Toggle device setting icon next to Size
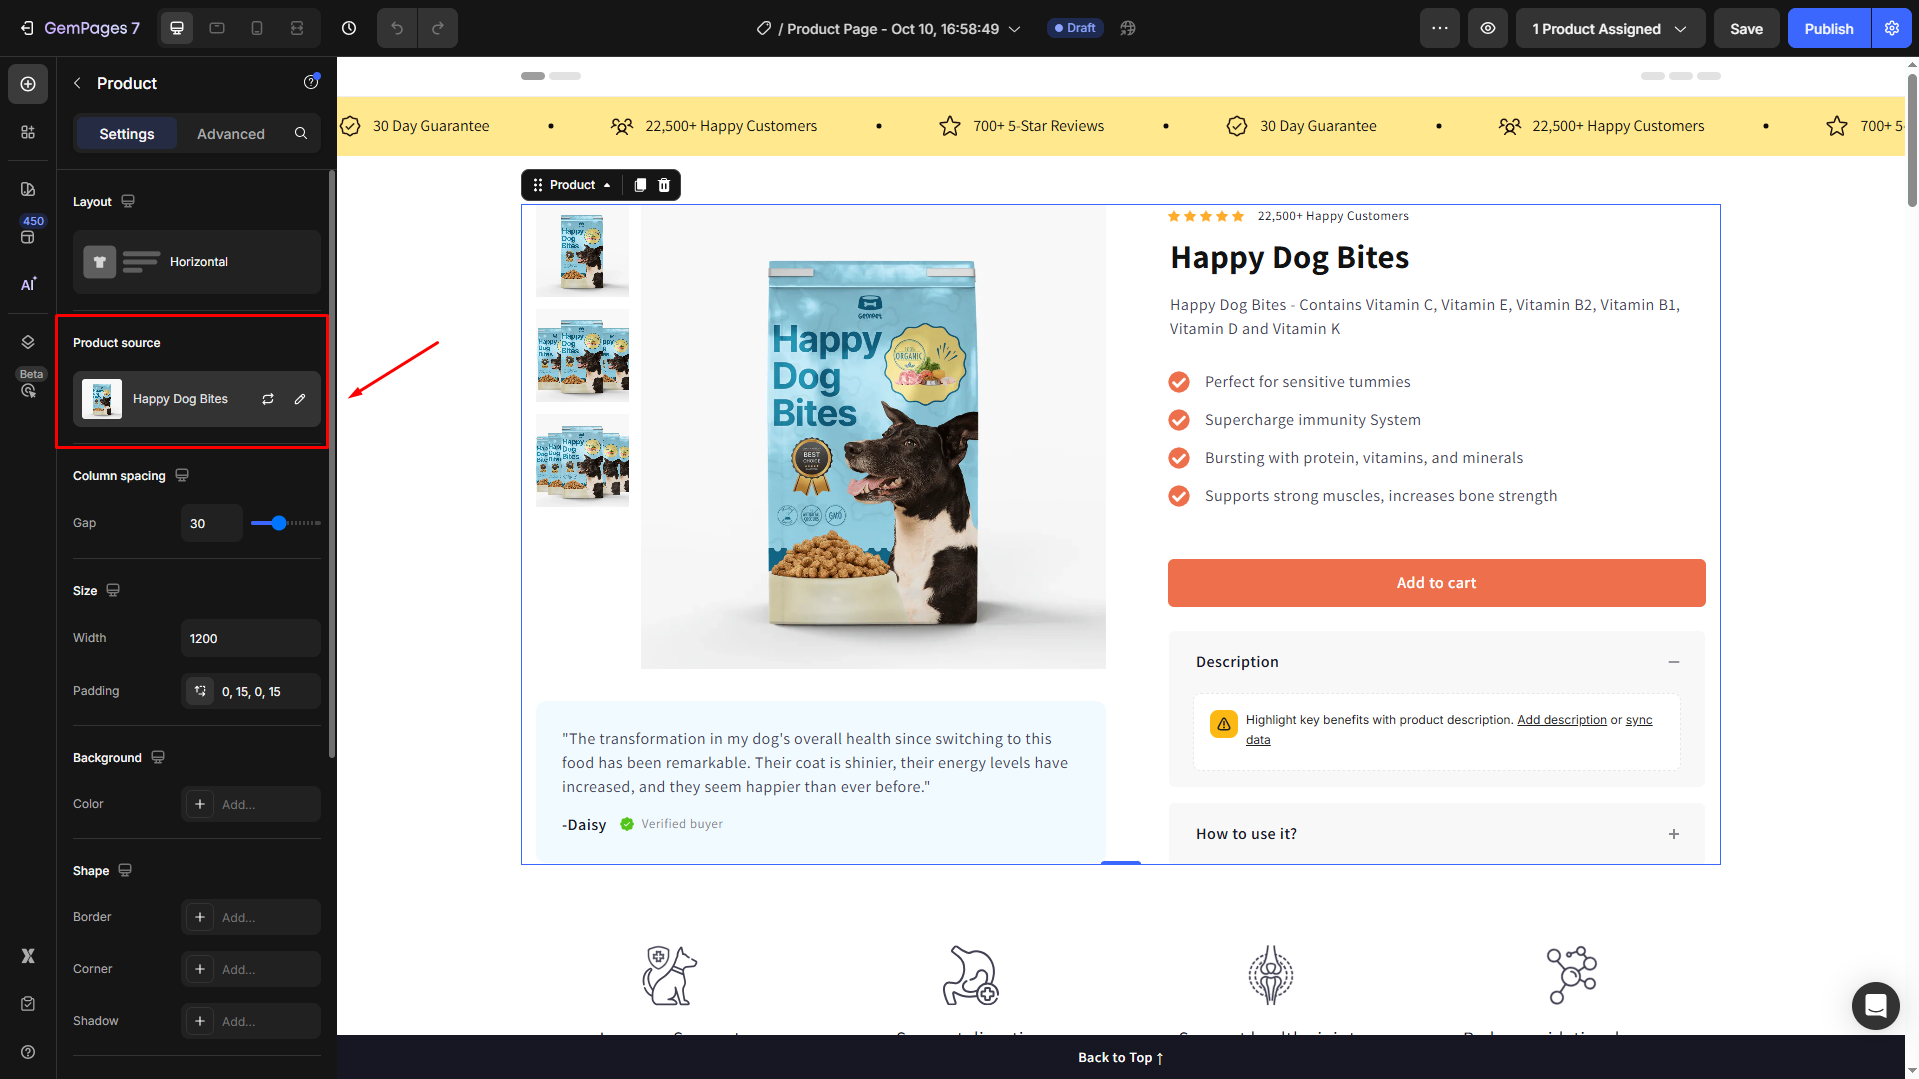 tap(113, 590)
